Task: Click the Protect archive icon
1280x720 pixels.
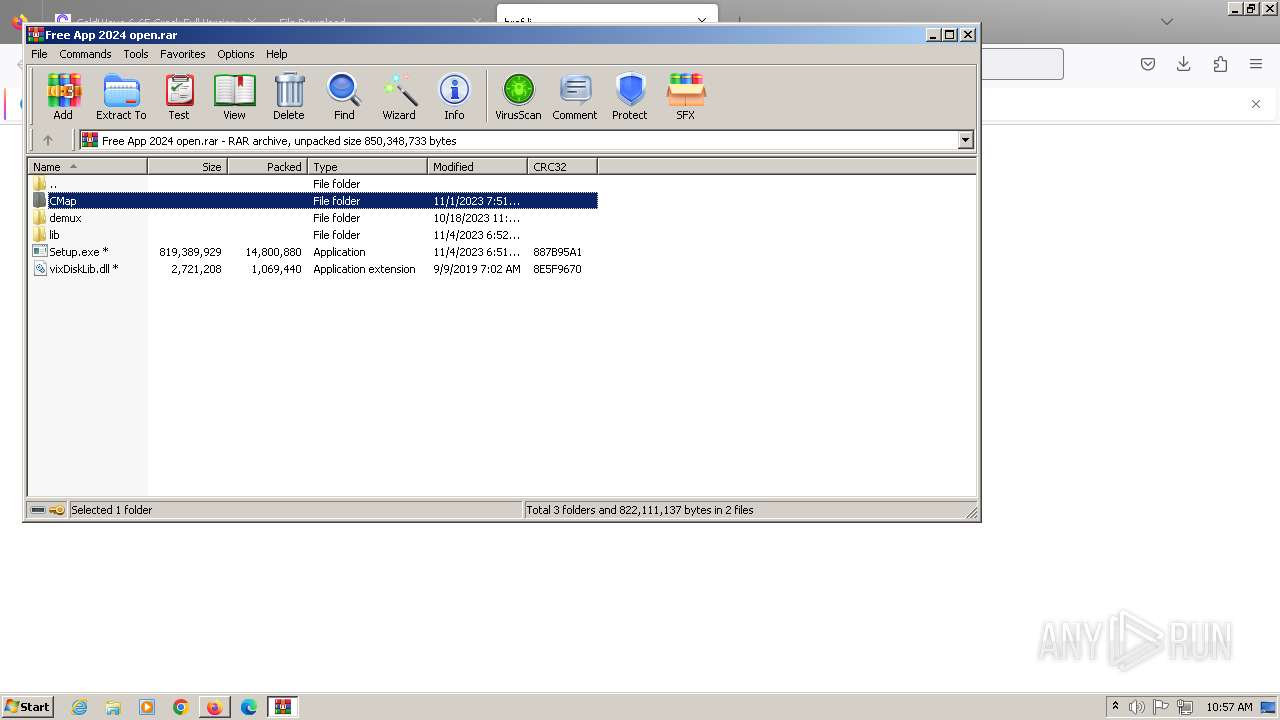Action: (x=630, y=97)
